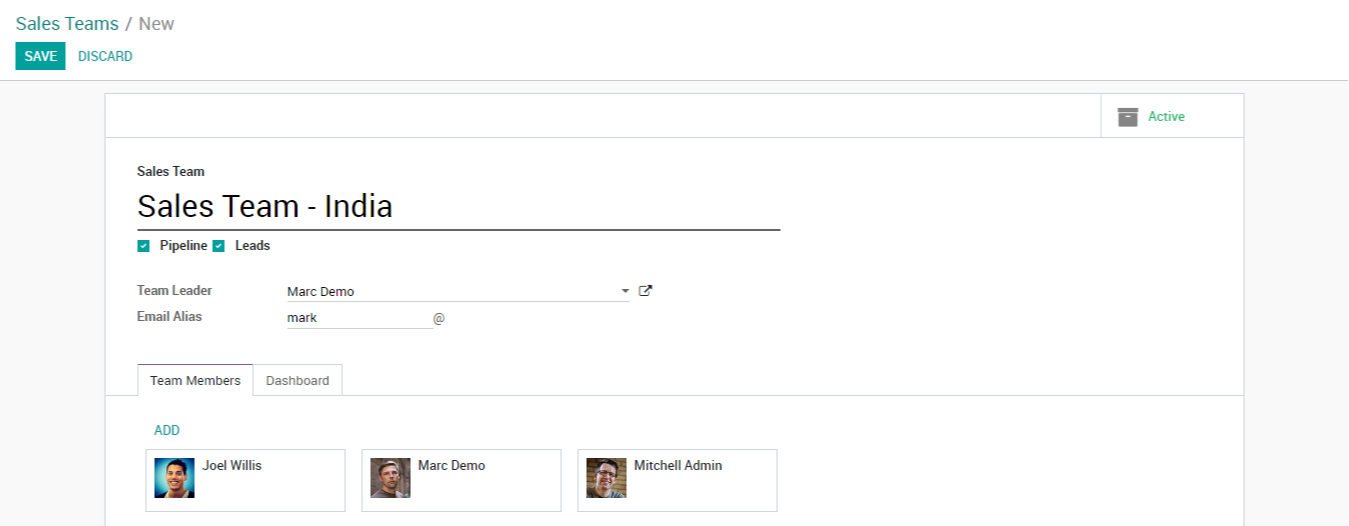
Task: Expand the Team Leader dropdown arrow
Action: coord(625,292)
